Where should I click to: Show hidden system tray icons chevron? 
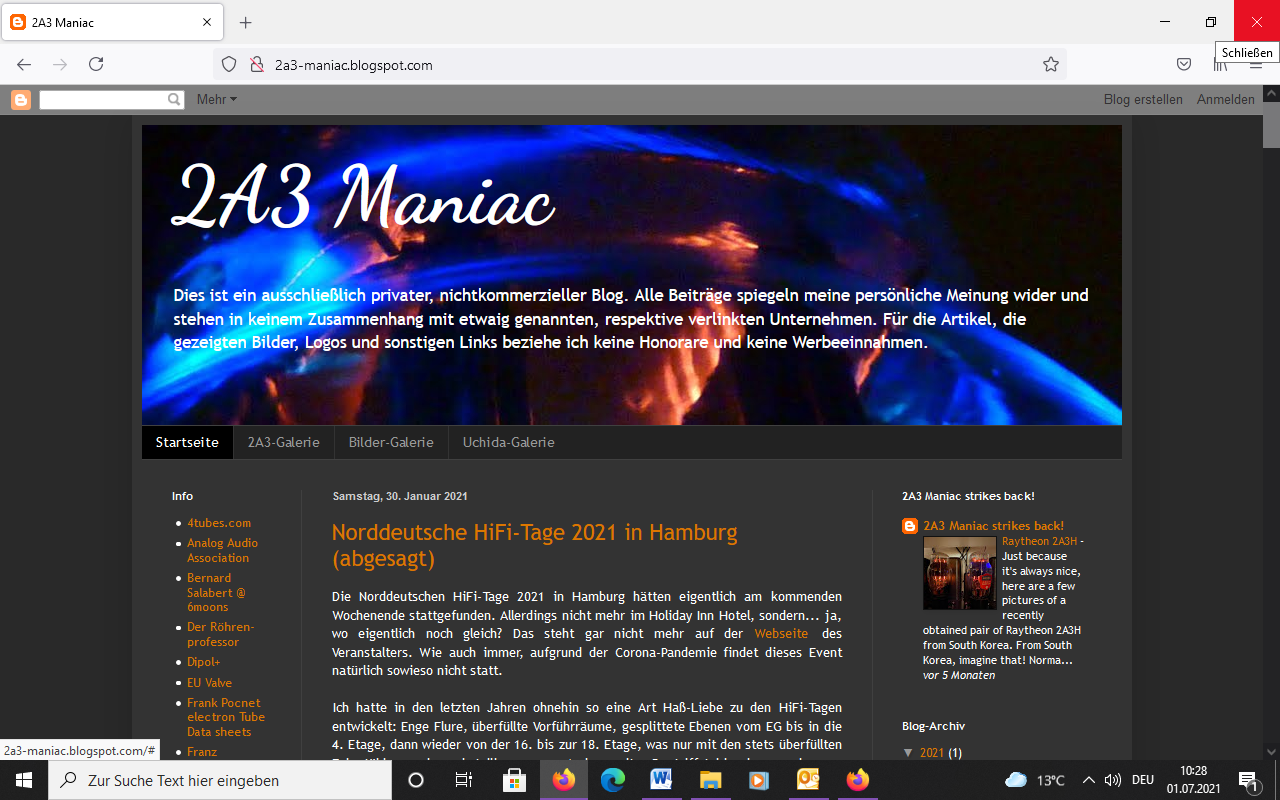coord(1088,780)
